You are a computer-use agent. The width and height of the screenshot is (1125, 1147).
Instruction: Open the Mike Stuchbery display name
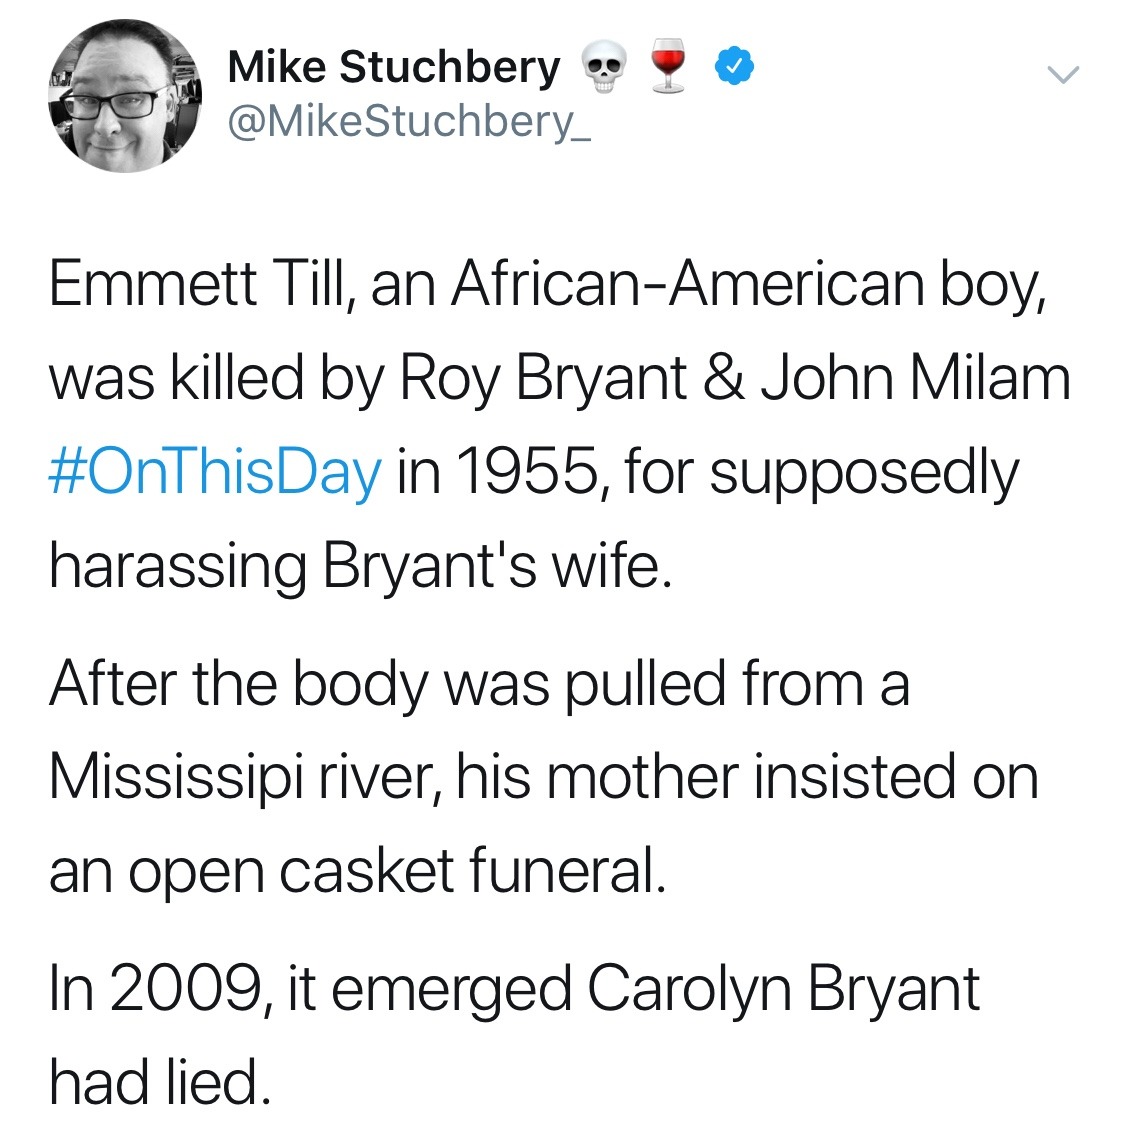click(x=394, y=67)
